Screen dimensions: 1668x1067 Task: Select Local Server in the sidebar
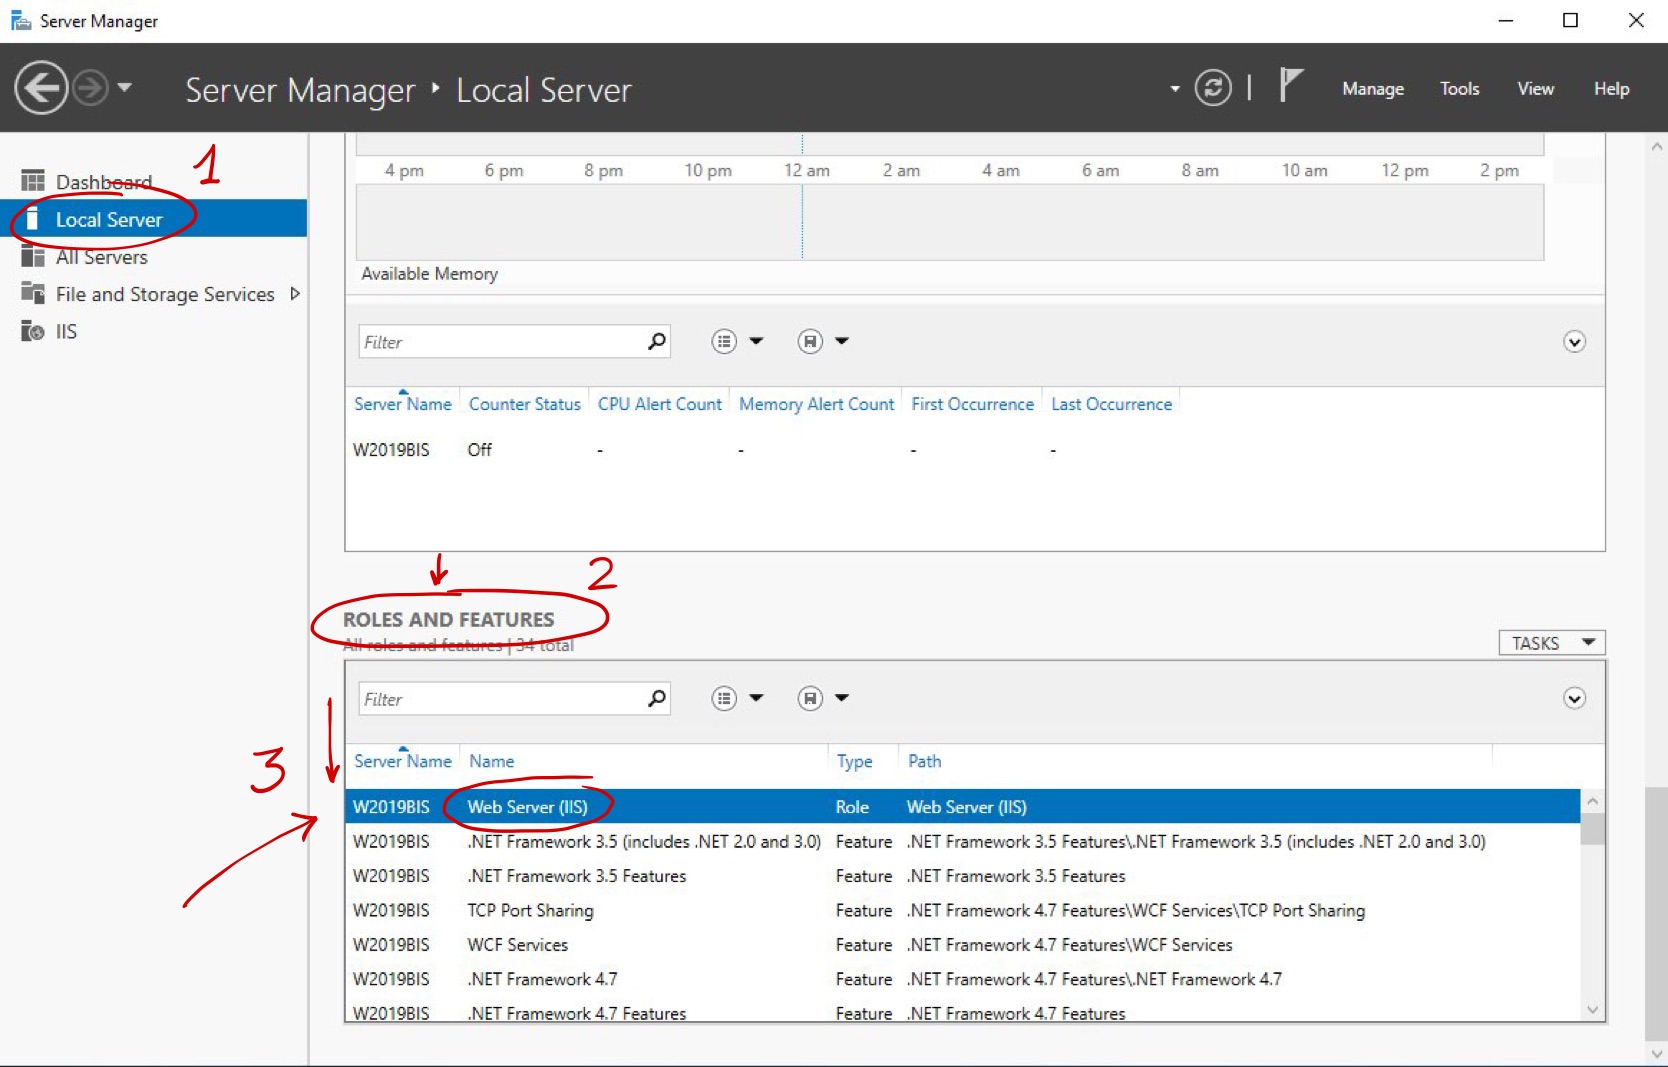pyautogui.click(x=154, y=219)
